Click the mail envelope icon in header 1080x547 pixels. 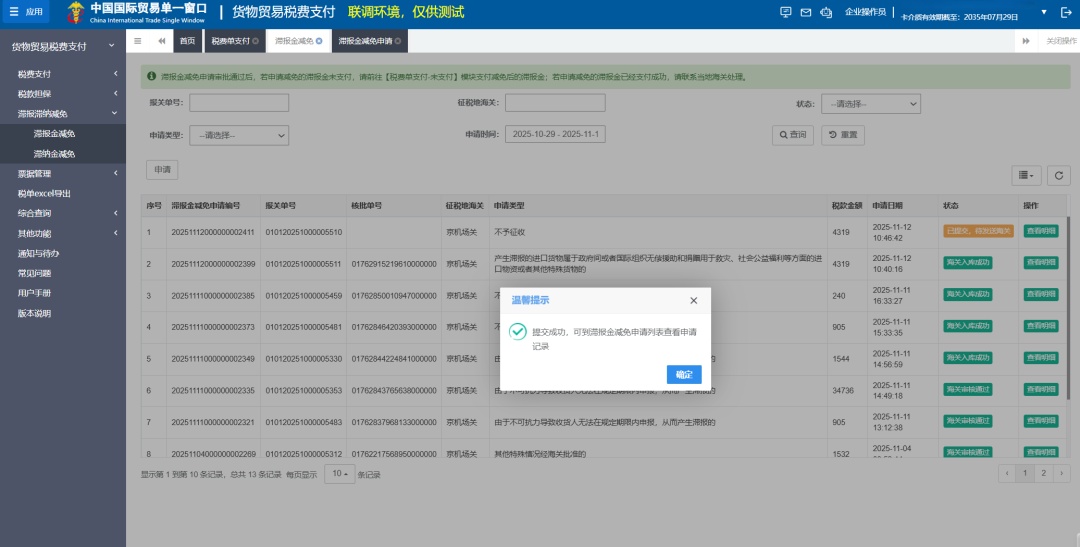coord(806,12)
